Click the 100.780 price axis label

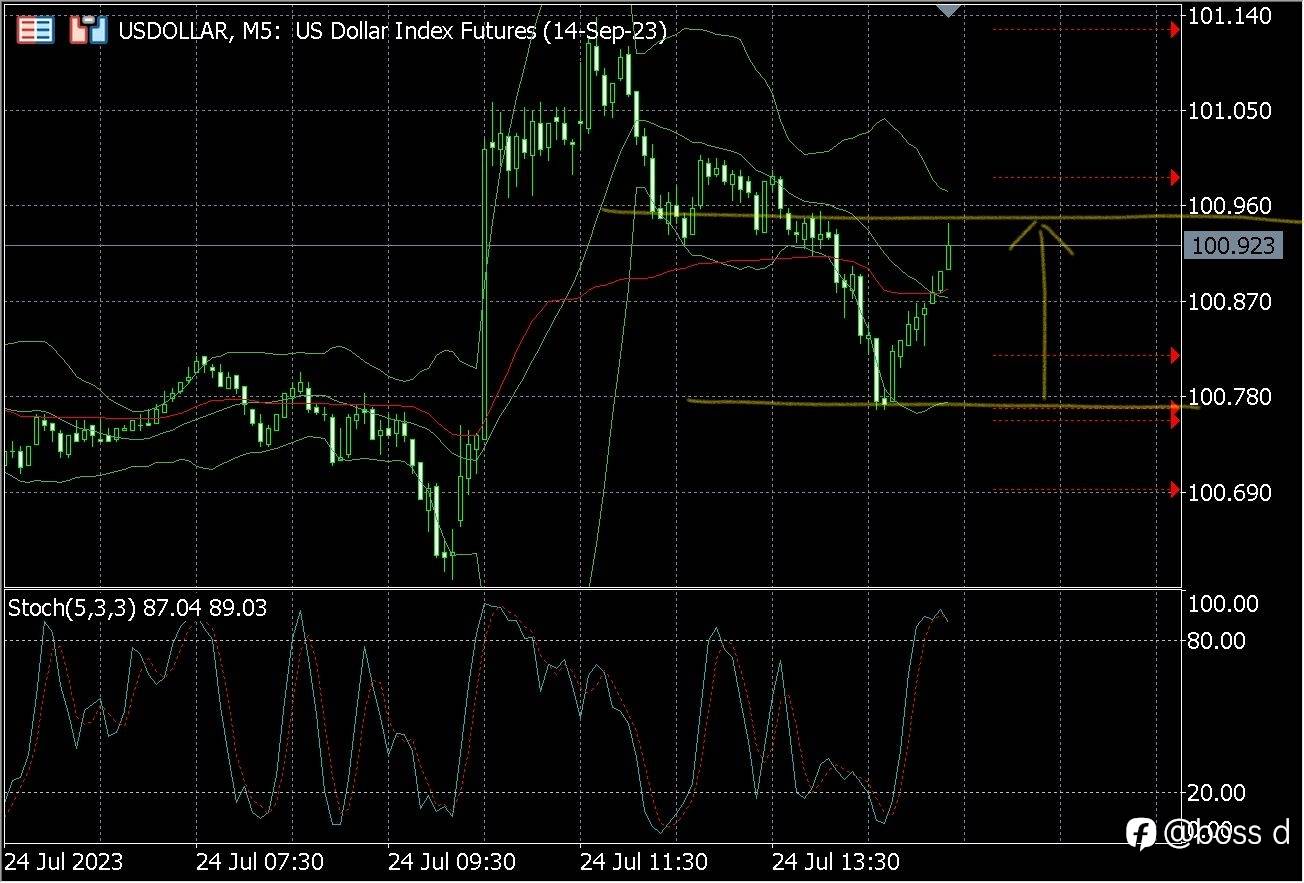[1230, 397]
